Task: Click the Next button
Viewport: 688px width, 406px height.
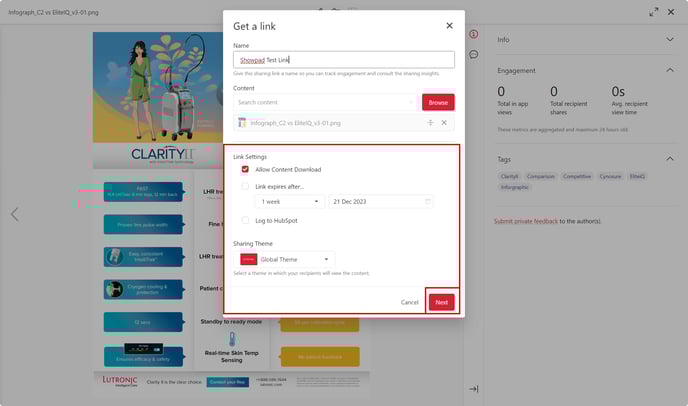Action: (442, 301)
